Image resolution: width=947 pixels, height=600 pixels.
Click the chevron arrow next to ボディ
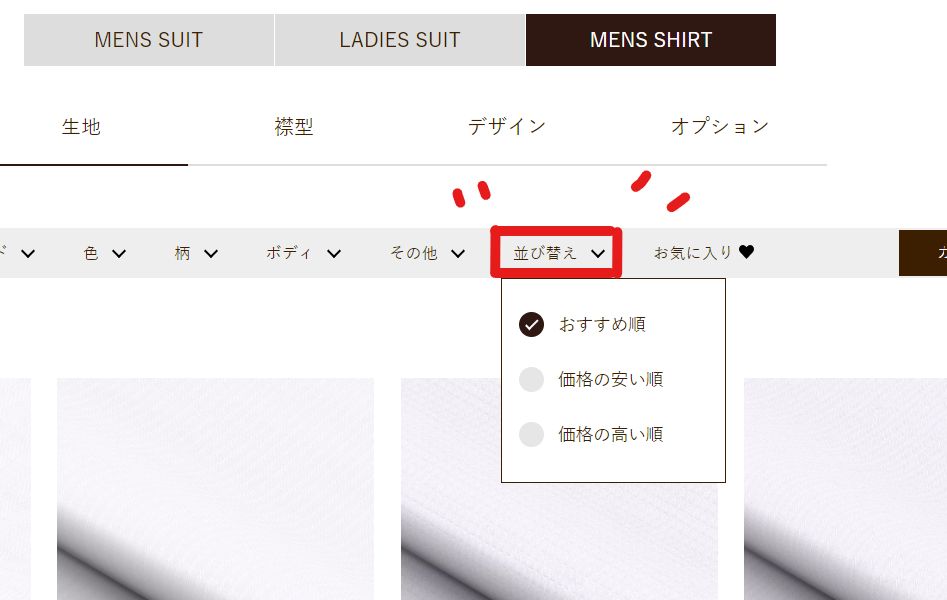click(334, 254)
